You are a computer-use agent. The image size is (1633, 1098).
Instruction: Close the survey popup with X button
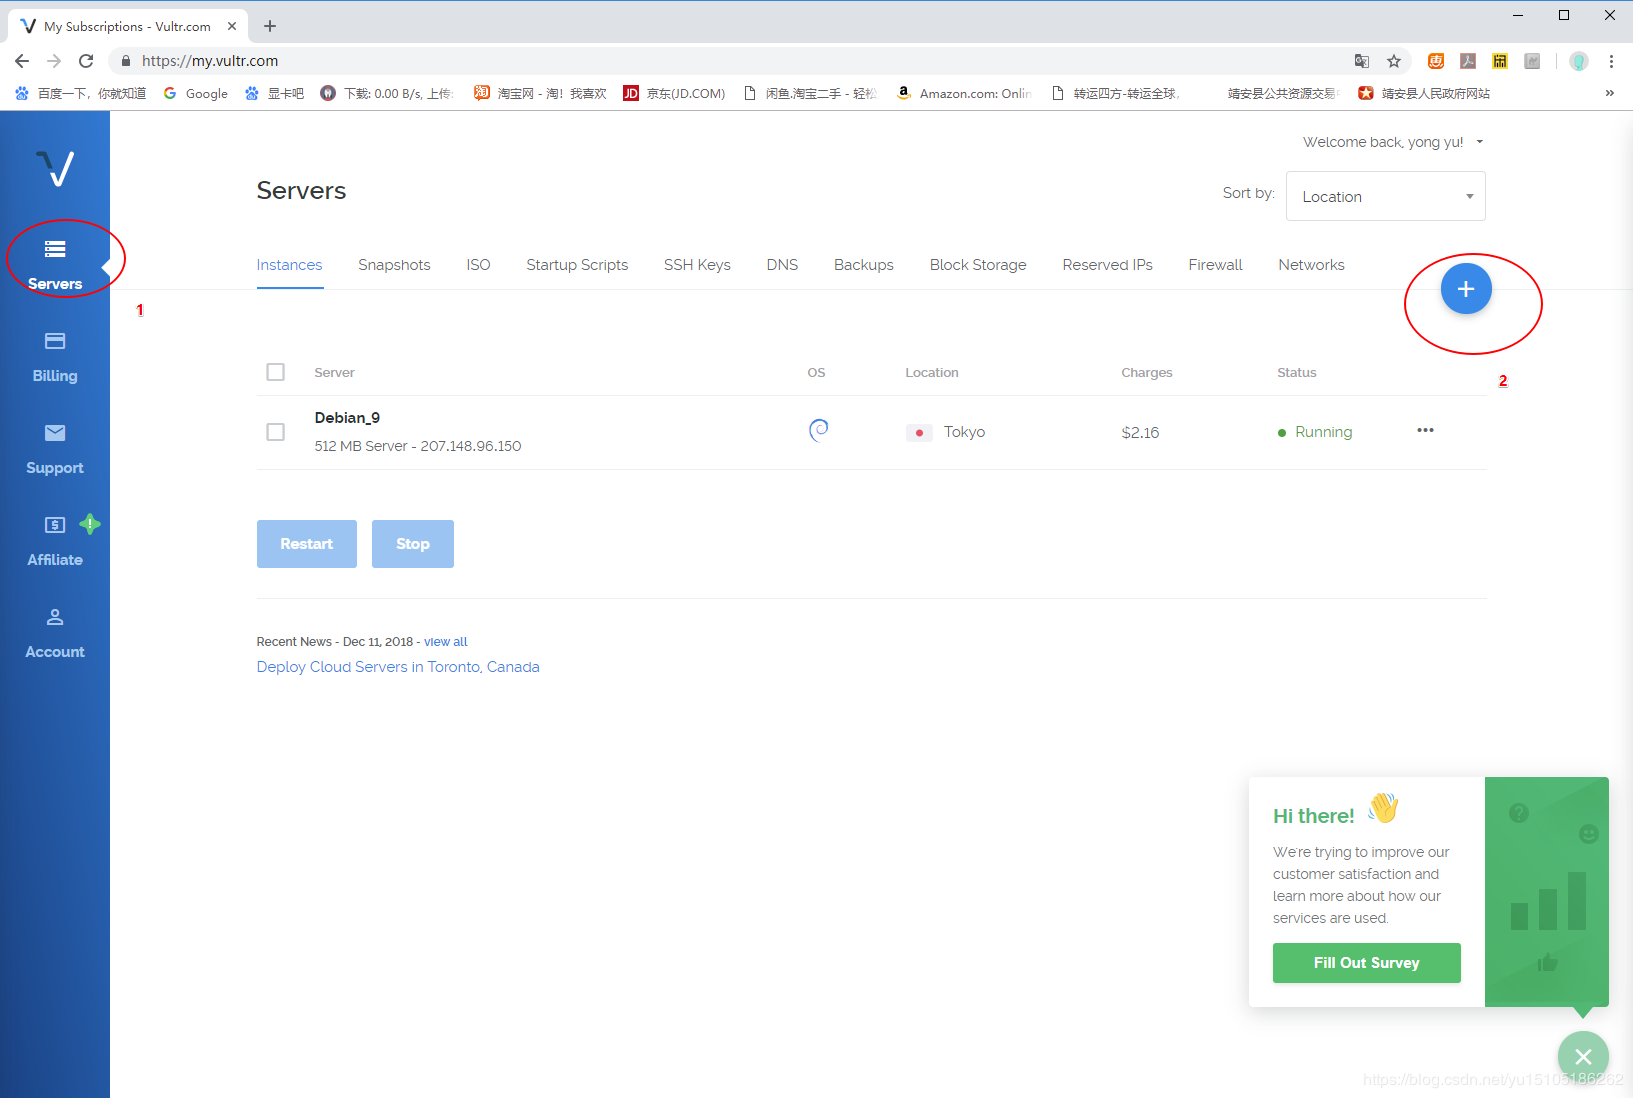click(1582, 1056)
